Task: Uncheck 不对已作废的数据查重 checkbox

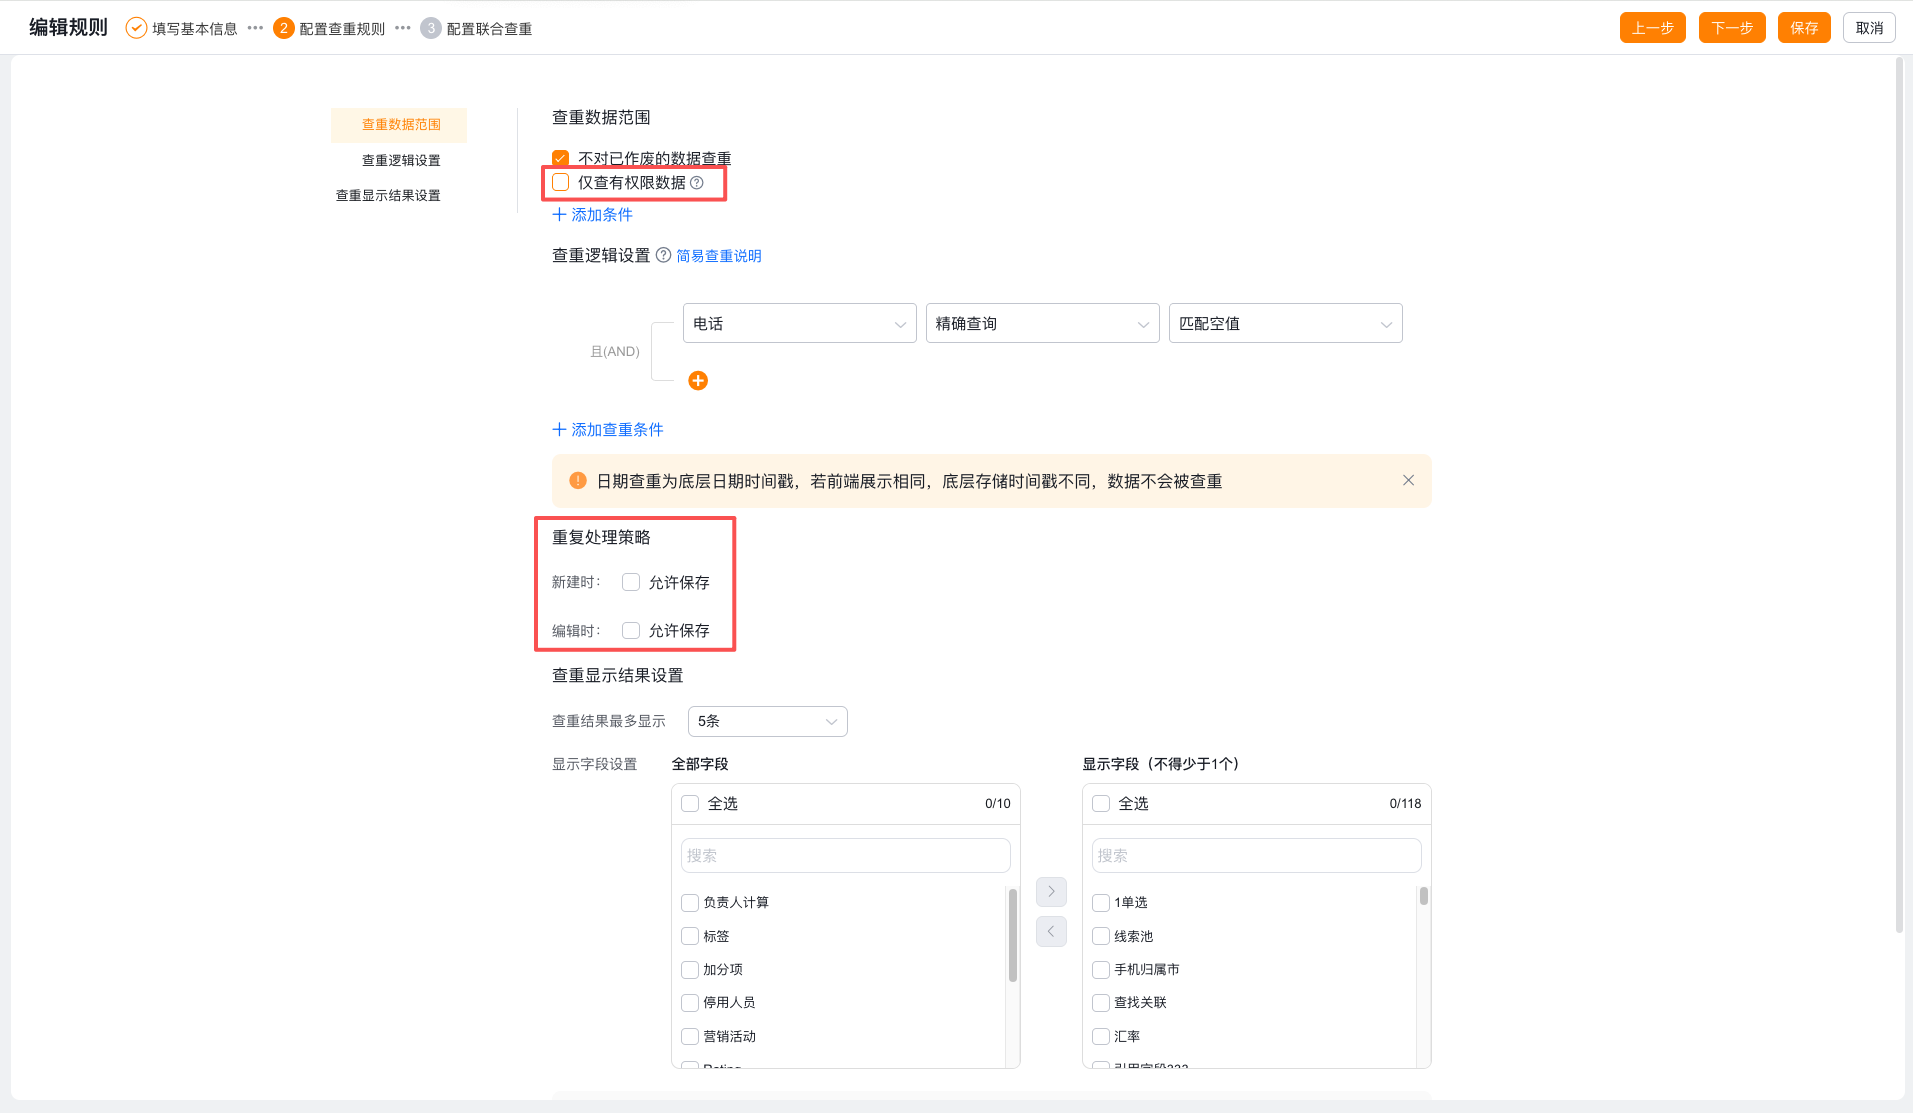Action: (560, 158)
